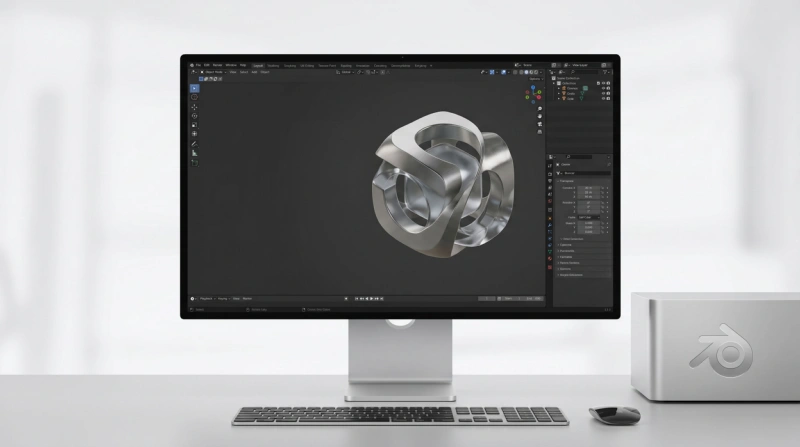The width and height of the screenshot is (800, 447).
Task: Switch to the Texture Paint workspace tab
Action: tap(328, 66)
